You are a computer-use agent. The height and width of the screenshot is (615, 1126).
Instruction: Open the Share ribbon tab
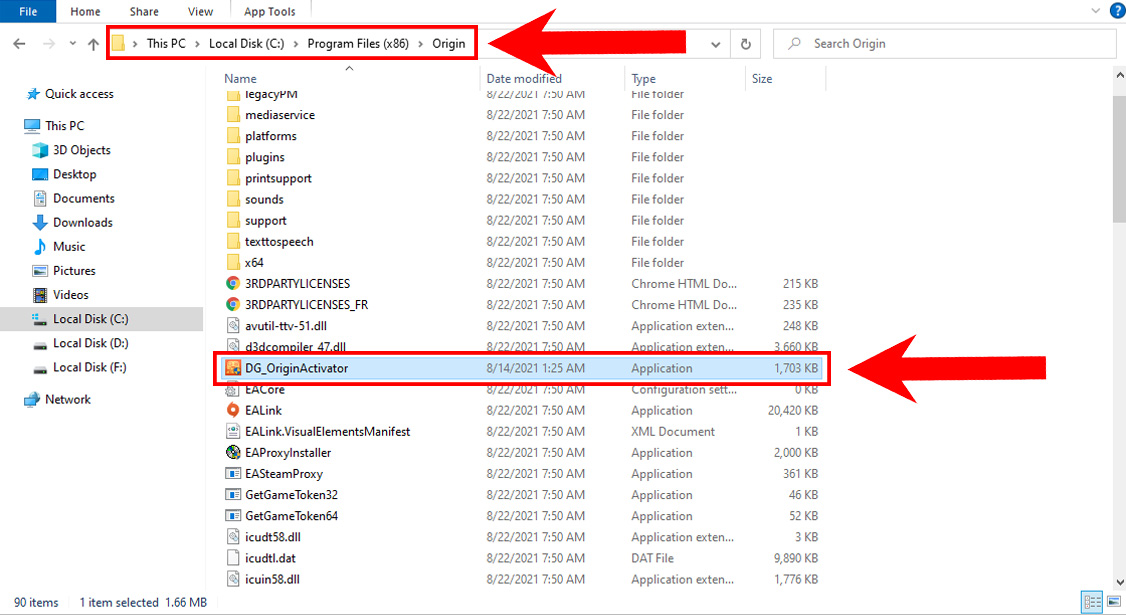coord(144,11)
